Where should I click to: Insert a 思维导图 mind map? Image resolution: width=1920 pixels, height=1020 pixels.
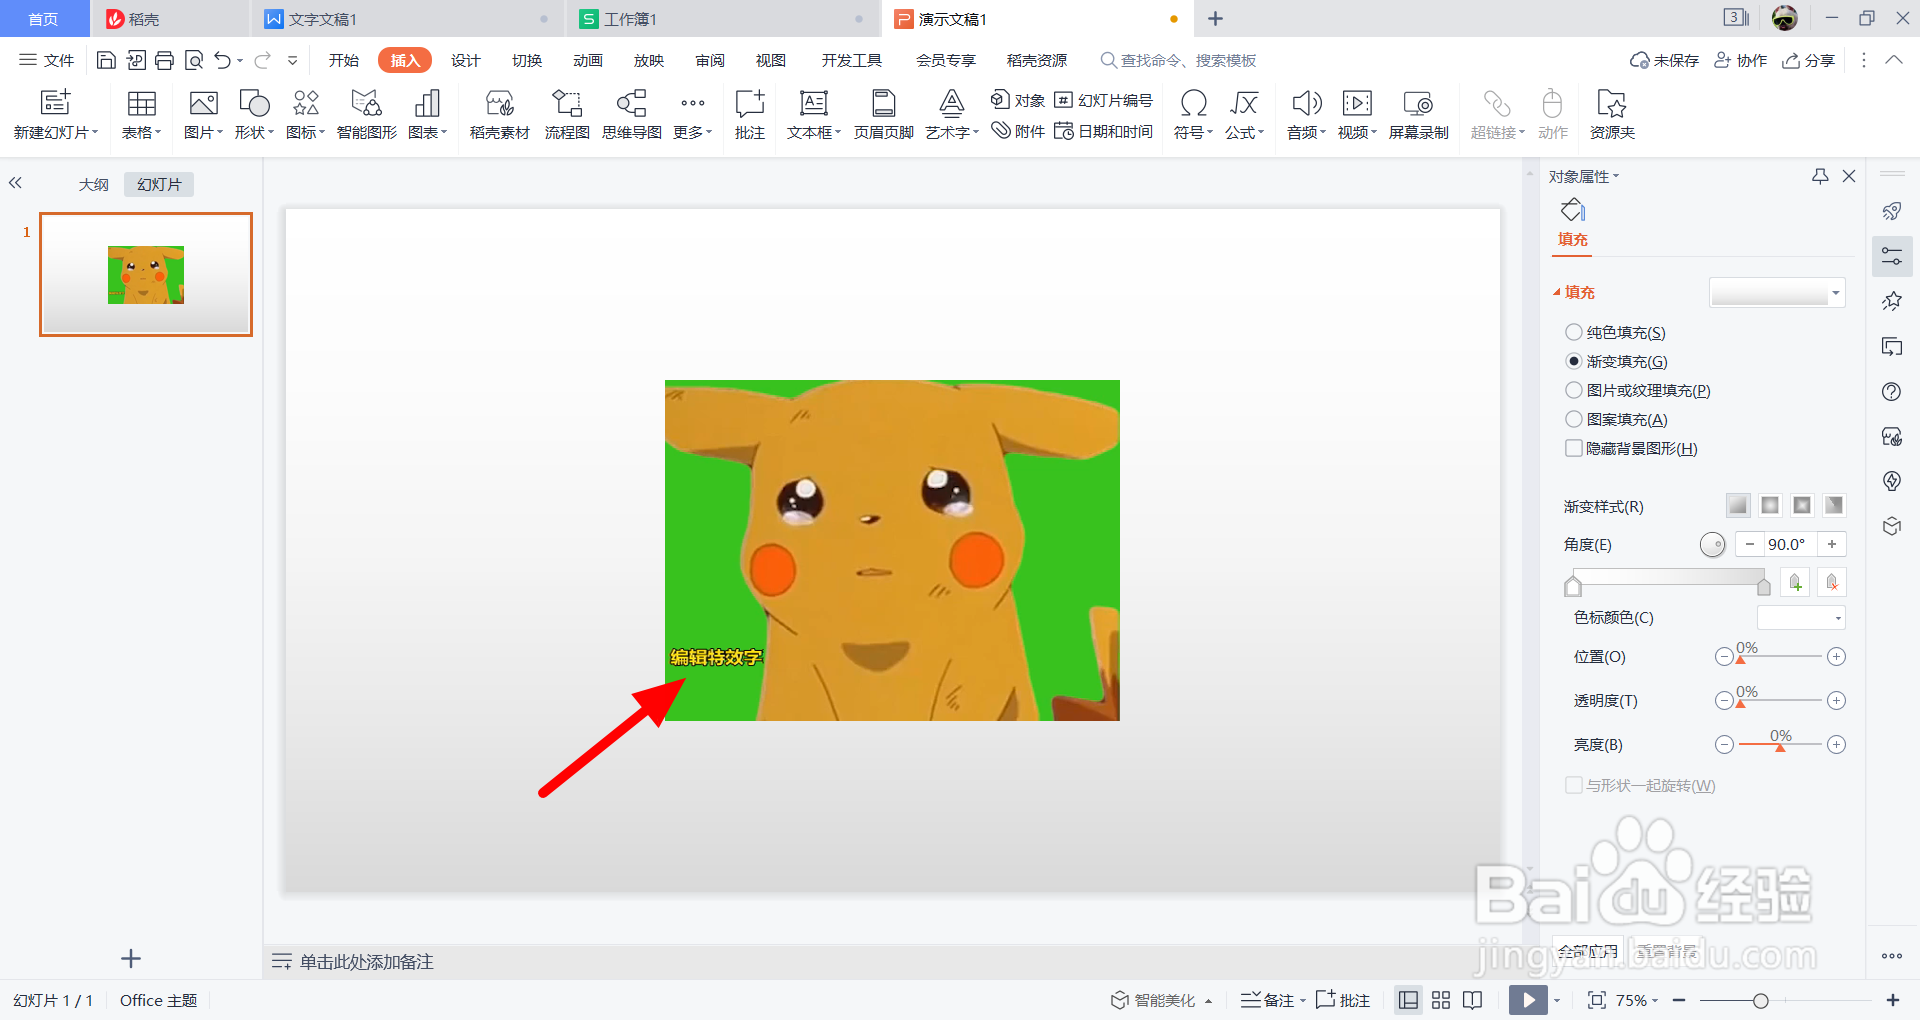click(x=632, y=114)
